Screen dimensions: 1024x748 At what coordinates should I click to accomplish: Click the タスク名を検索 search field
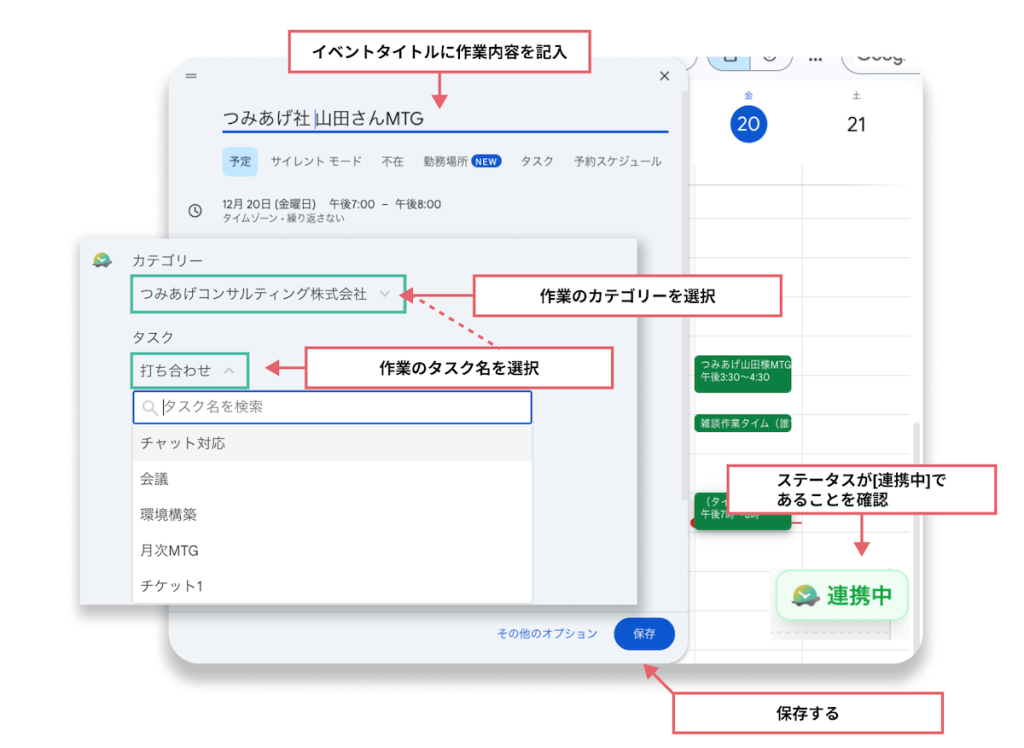click(x=340, y=407)
